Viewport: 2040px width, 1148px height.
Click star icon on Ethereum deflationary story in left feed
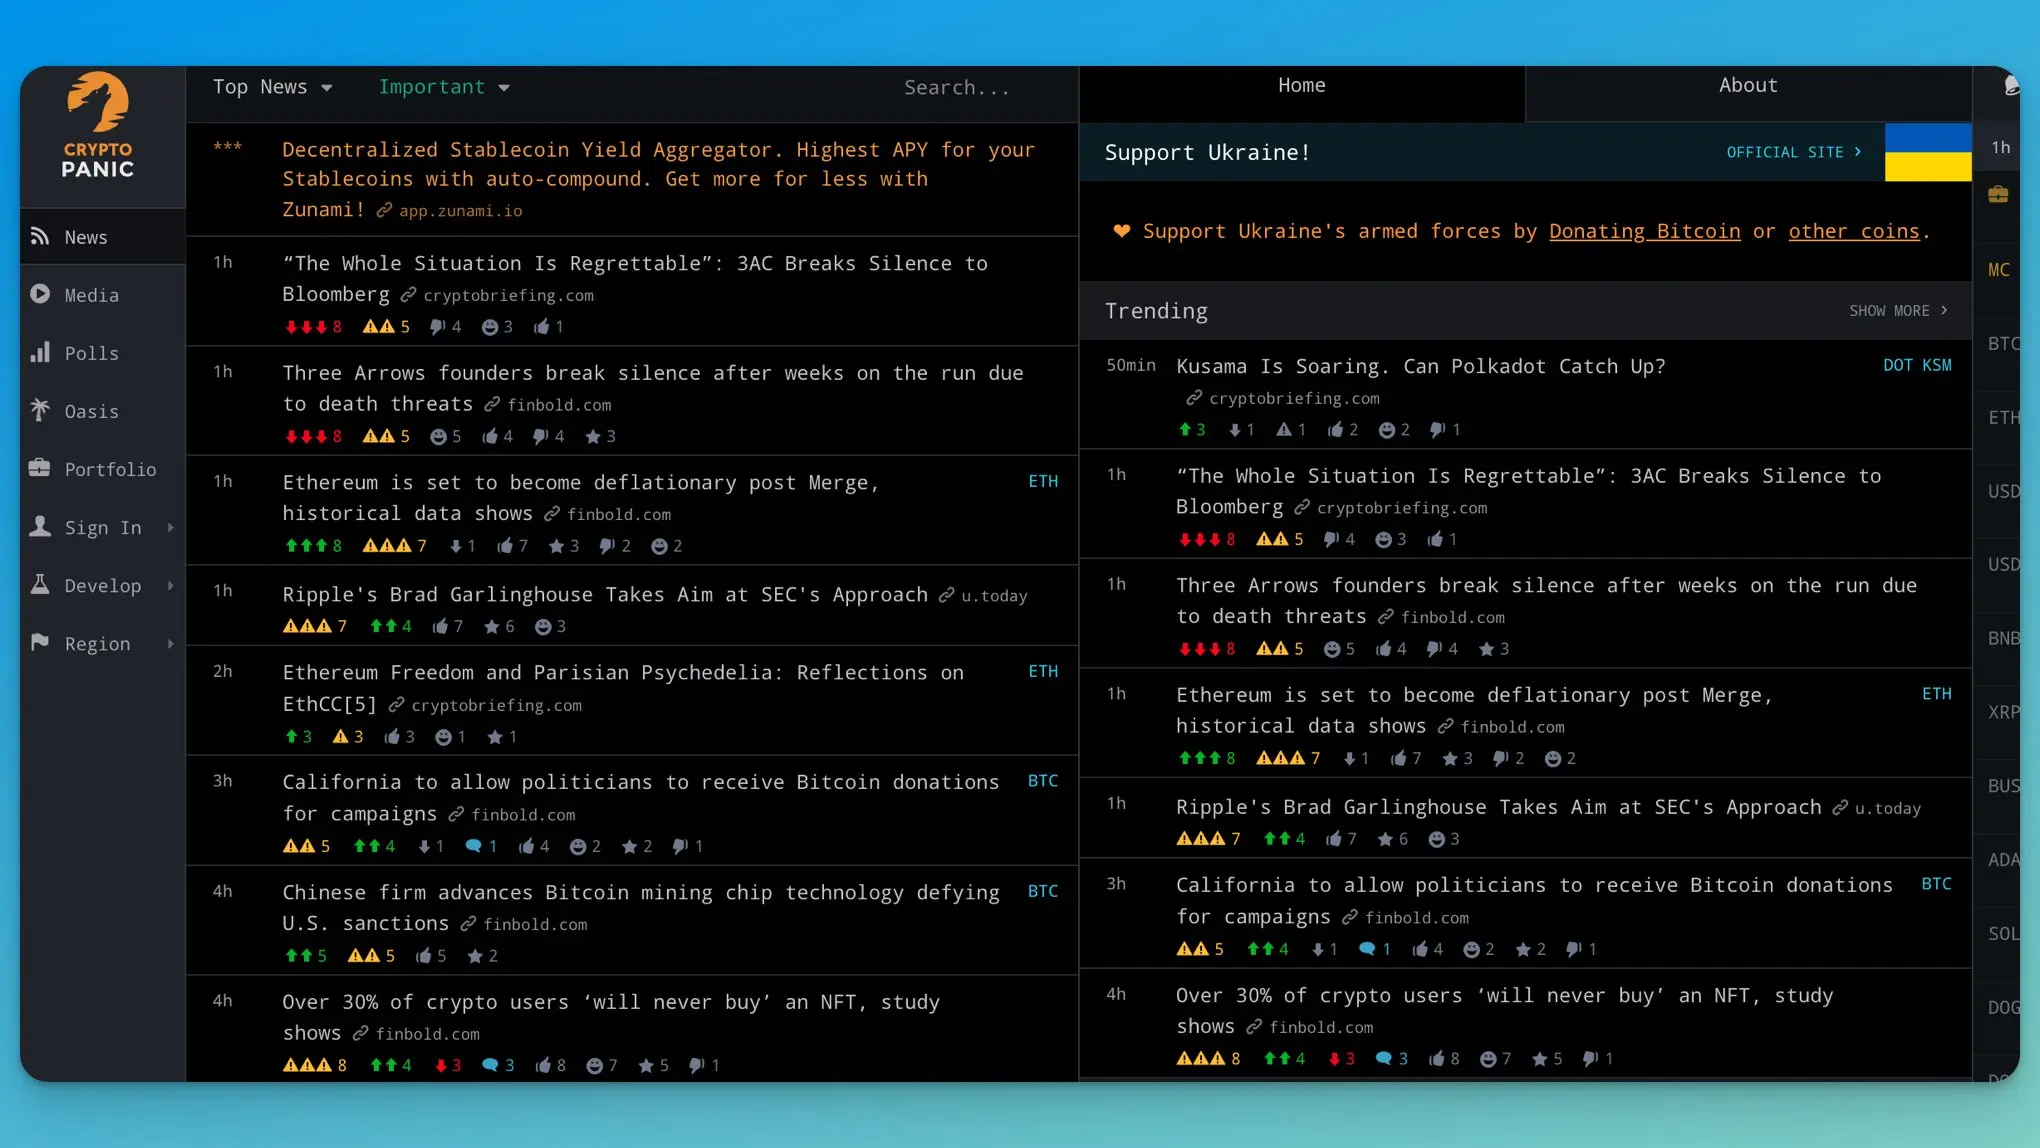(x=556, y=546)
